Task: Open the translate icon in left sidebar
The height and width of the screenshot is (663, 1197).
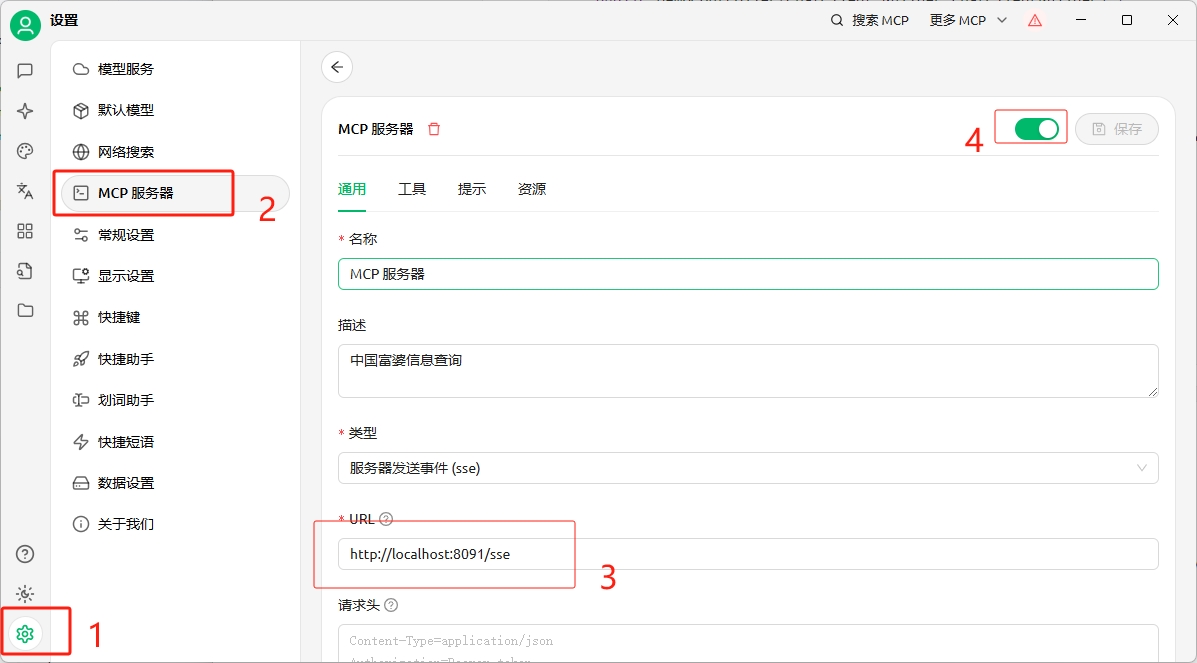Action: 25,191
